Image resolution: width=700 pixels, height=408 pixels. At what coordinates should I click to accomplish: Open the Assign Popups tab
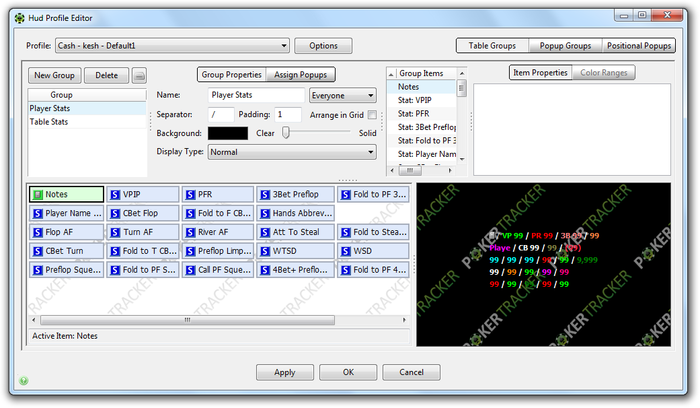pos(300,75)
